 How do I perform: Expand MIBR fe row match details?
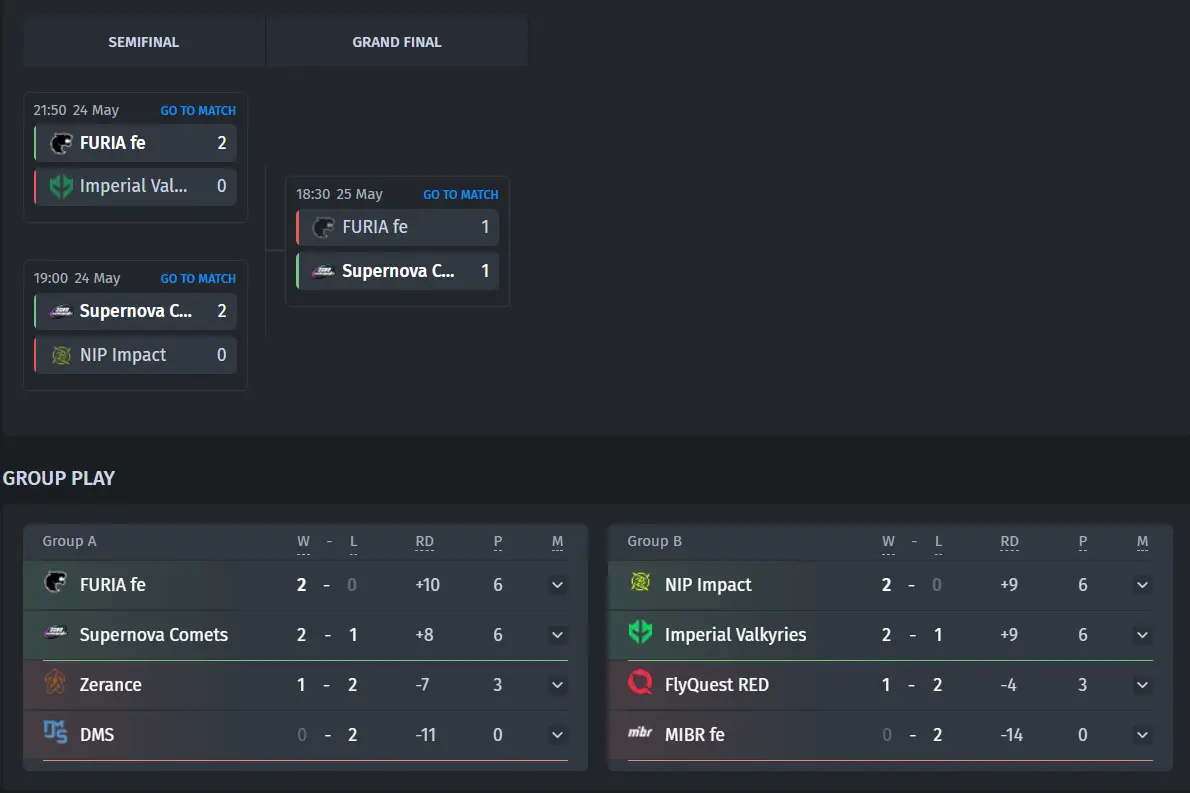click(x=1142, y=735)
